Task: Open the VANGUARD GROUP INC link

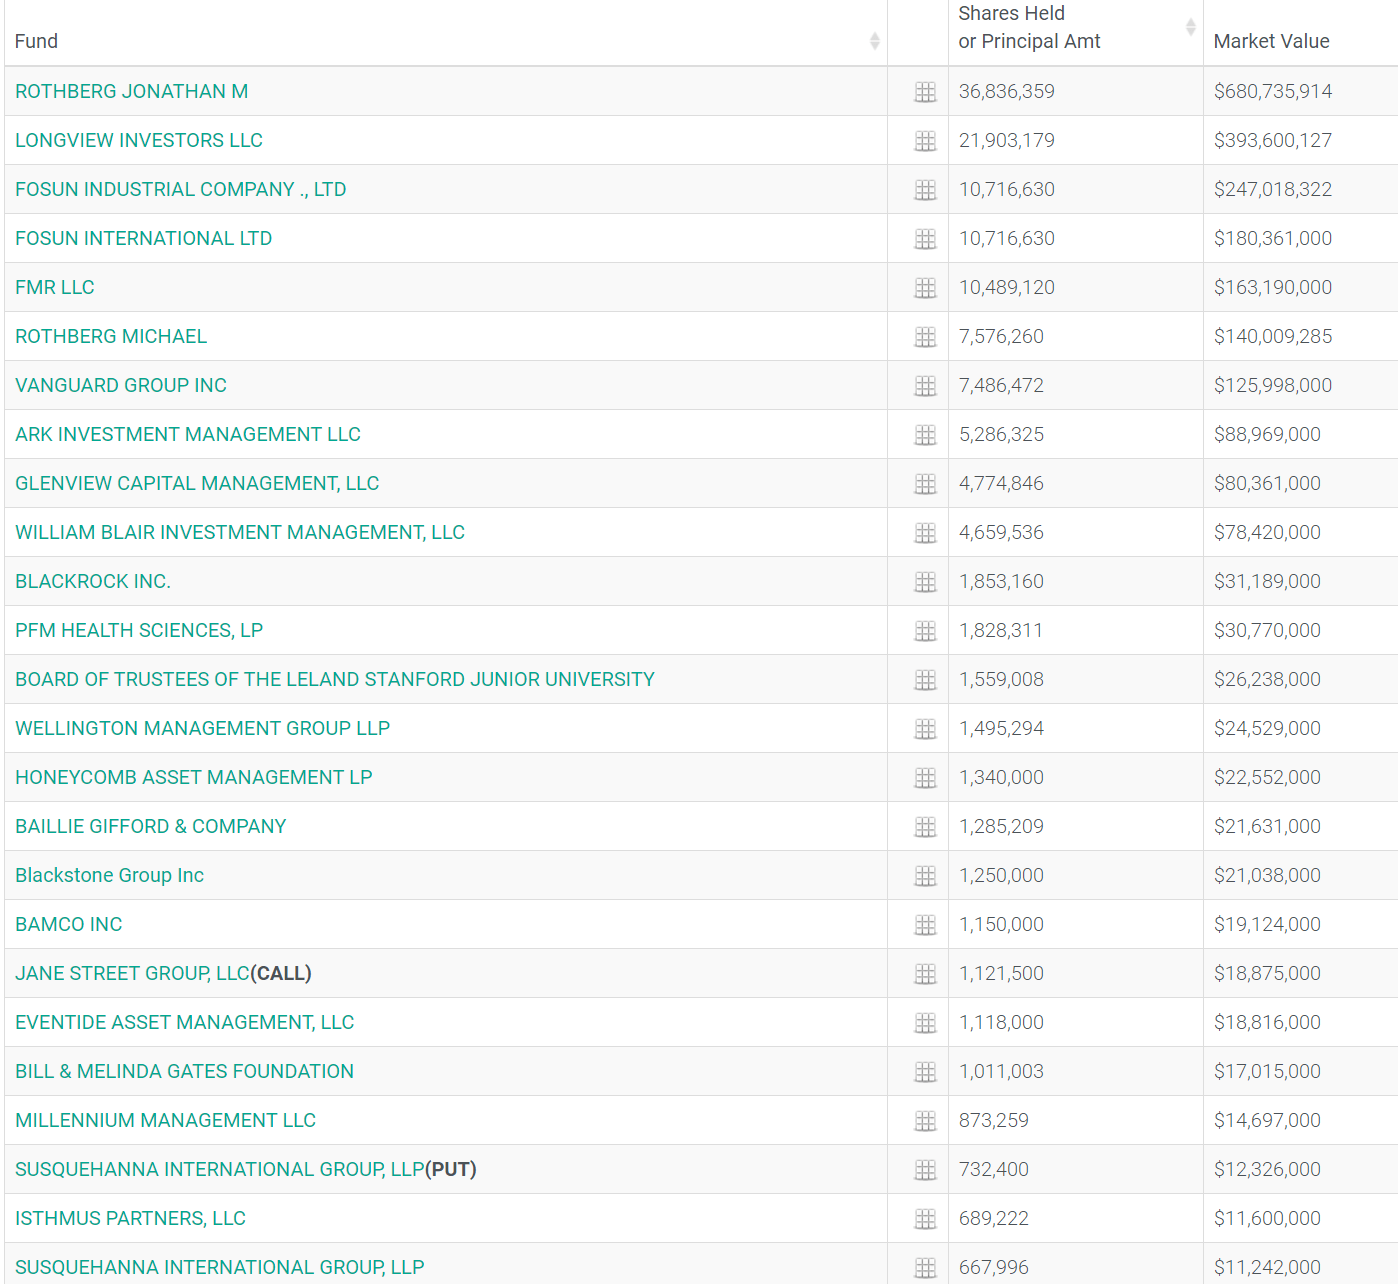Action: [x=121, y=385]
